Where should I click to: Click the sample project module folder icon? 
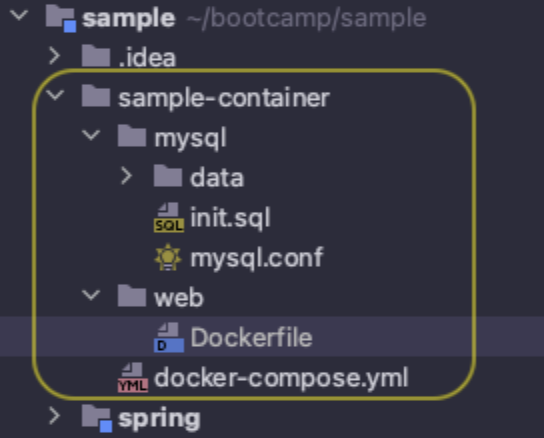pos(61,18)
